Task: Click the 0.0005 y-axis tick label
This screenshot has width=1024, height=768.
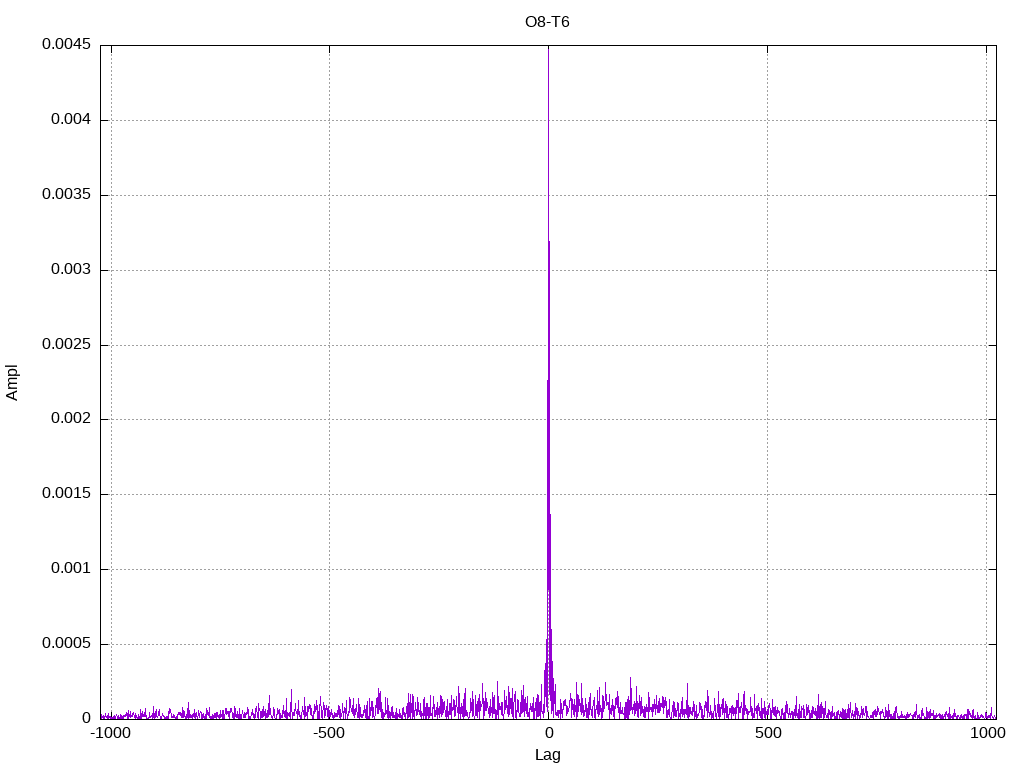Action: coord(67,643)
